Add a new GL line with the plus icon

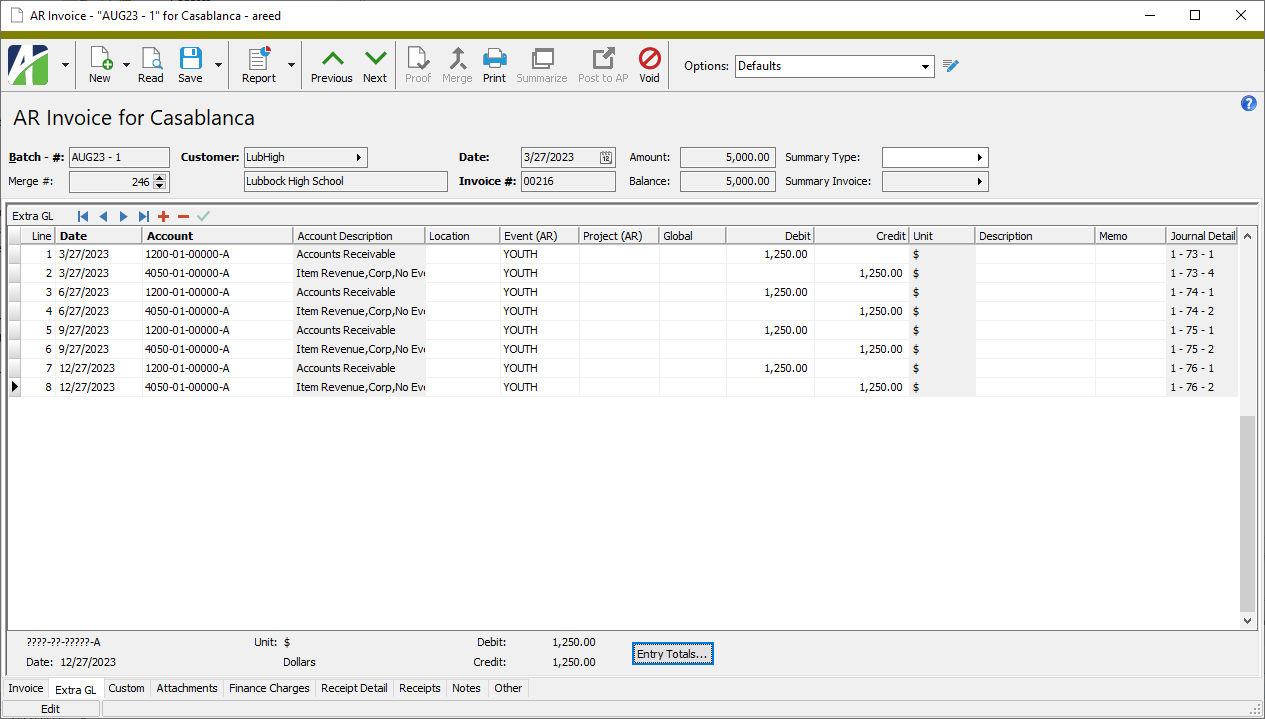pyautogui.click(x=162, y=216)
